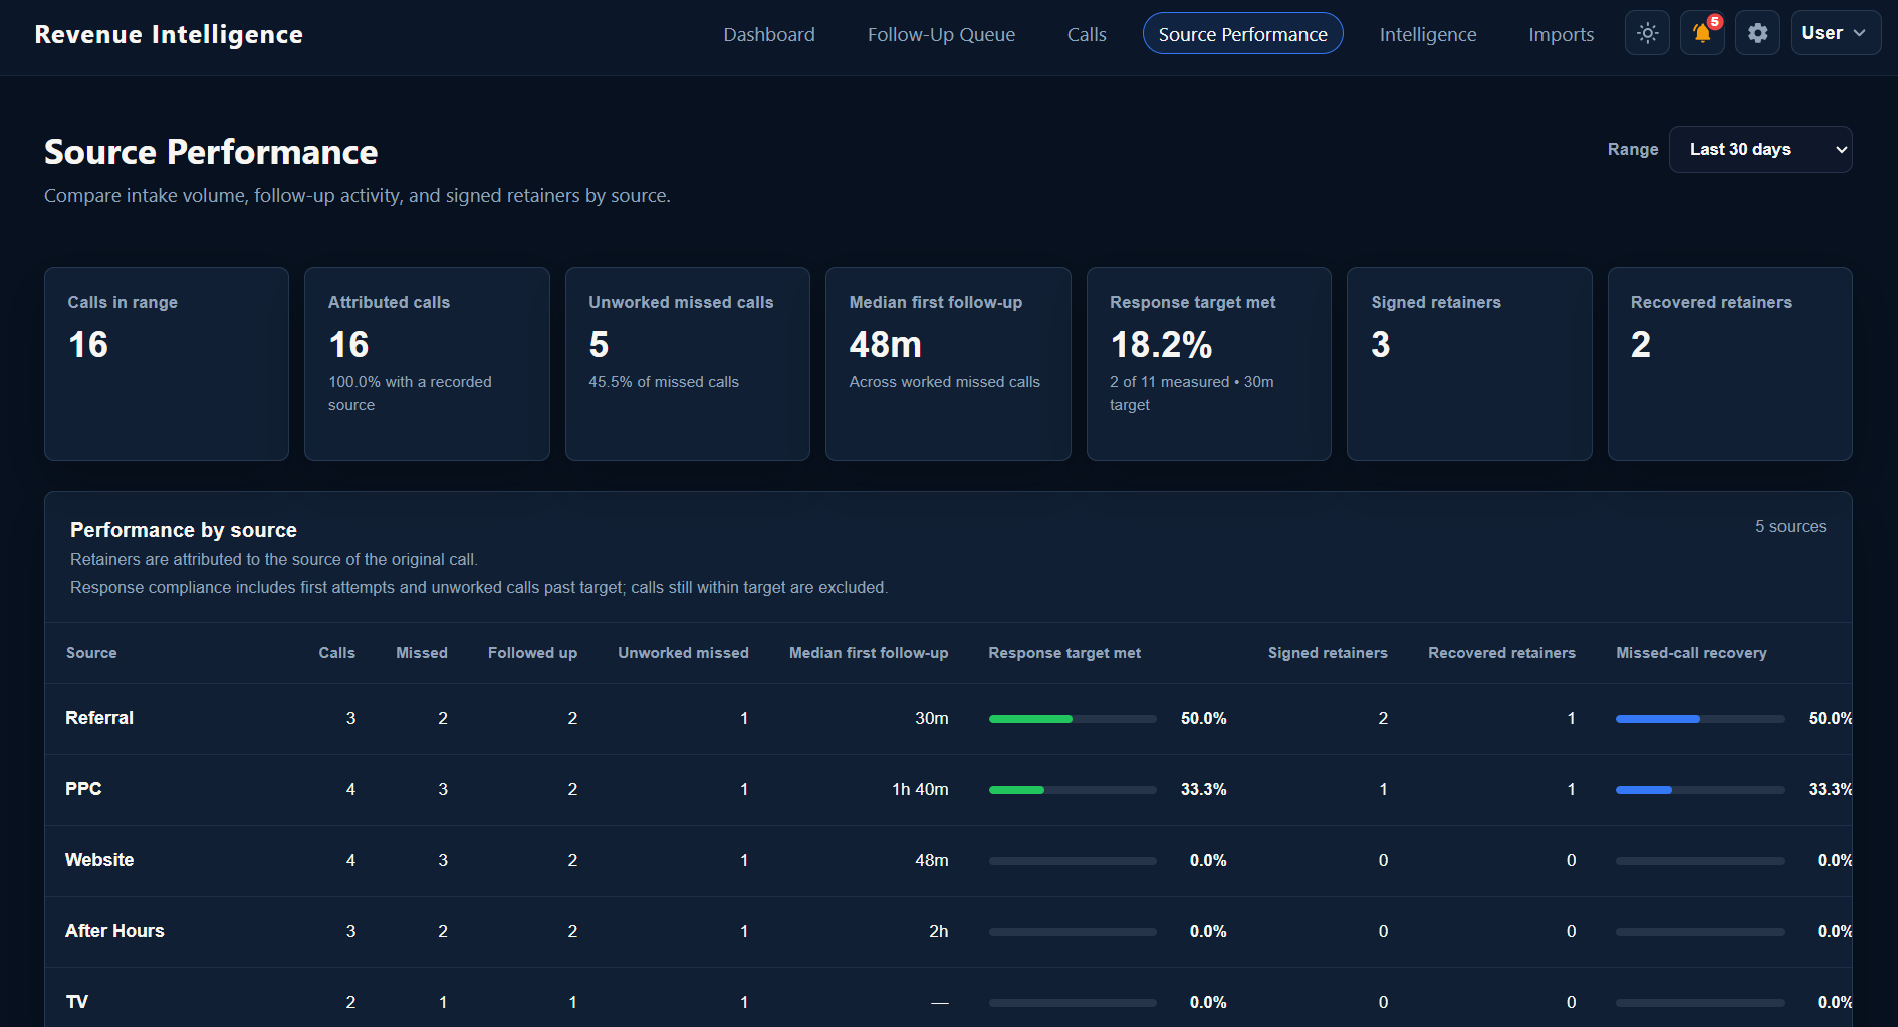The image size is (1898, 1027).
Task: Open the User account dropdown
Action: pos(1835,33)
